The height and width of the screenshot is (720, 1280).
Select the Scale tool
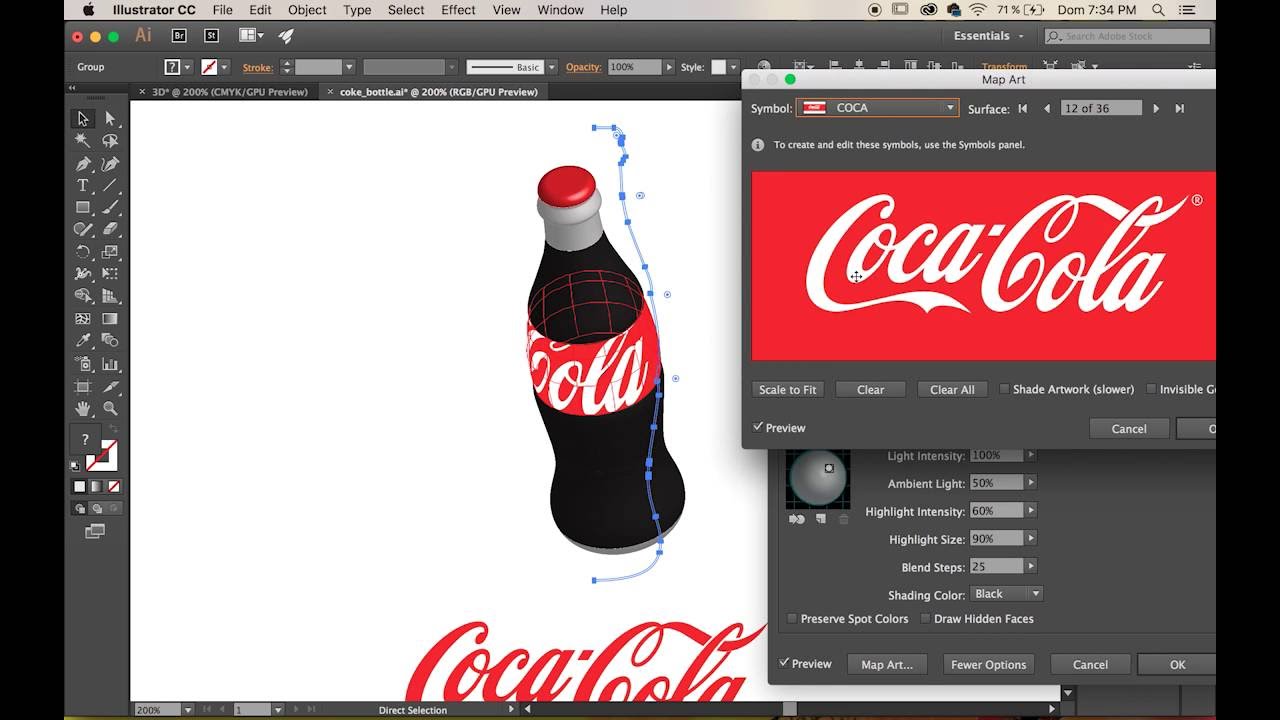pos(110,252)
